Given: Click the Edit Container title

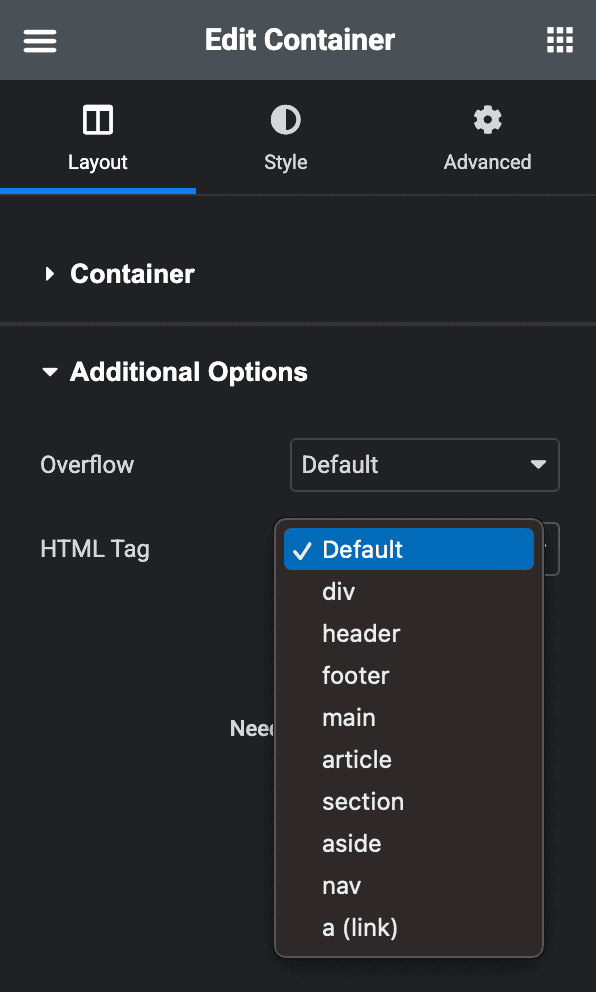Looking at the screenshot, I should point(300,40).
